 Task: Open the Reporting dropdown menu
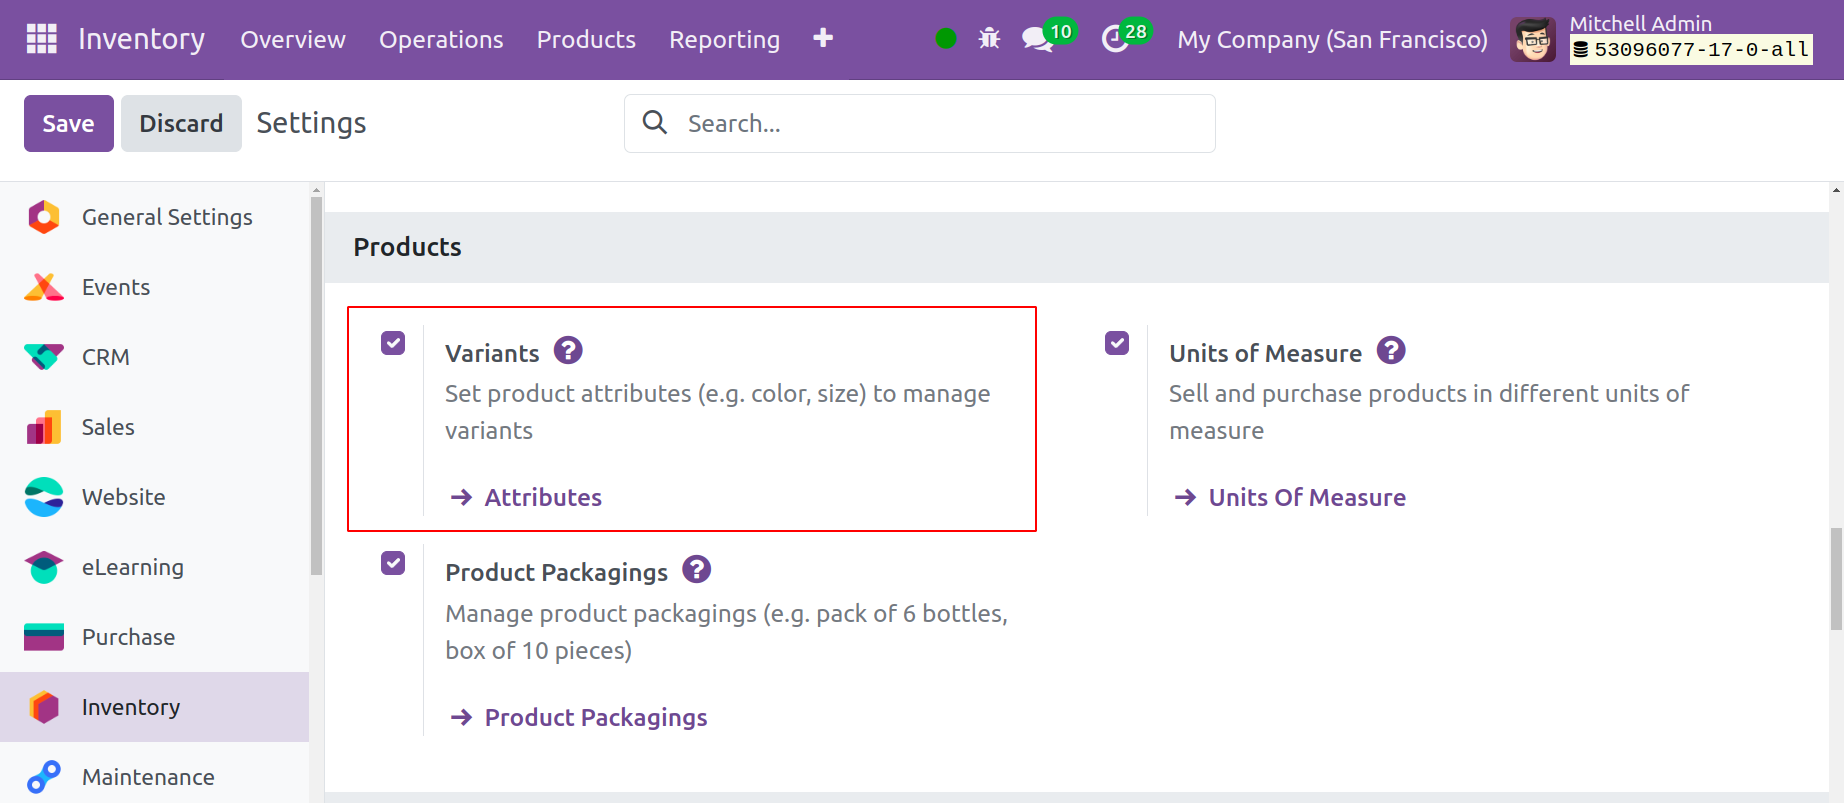pyautogui.click(x=724, y=39)
